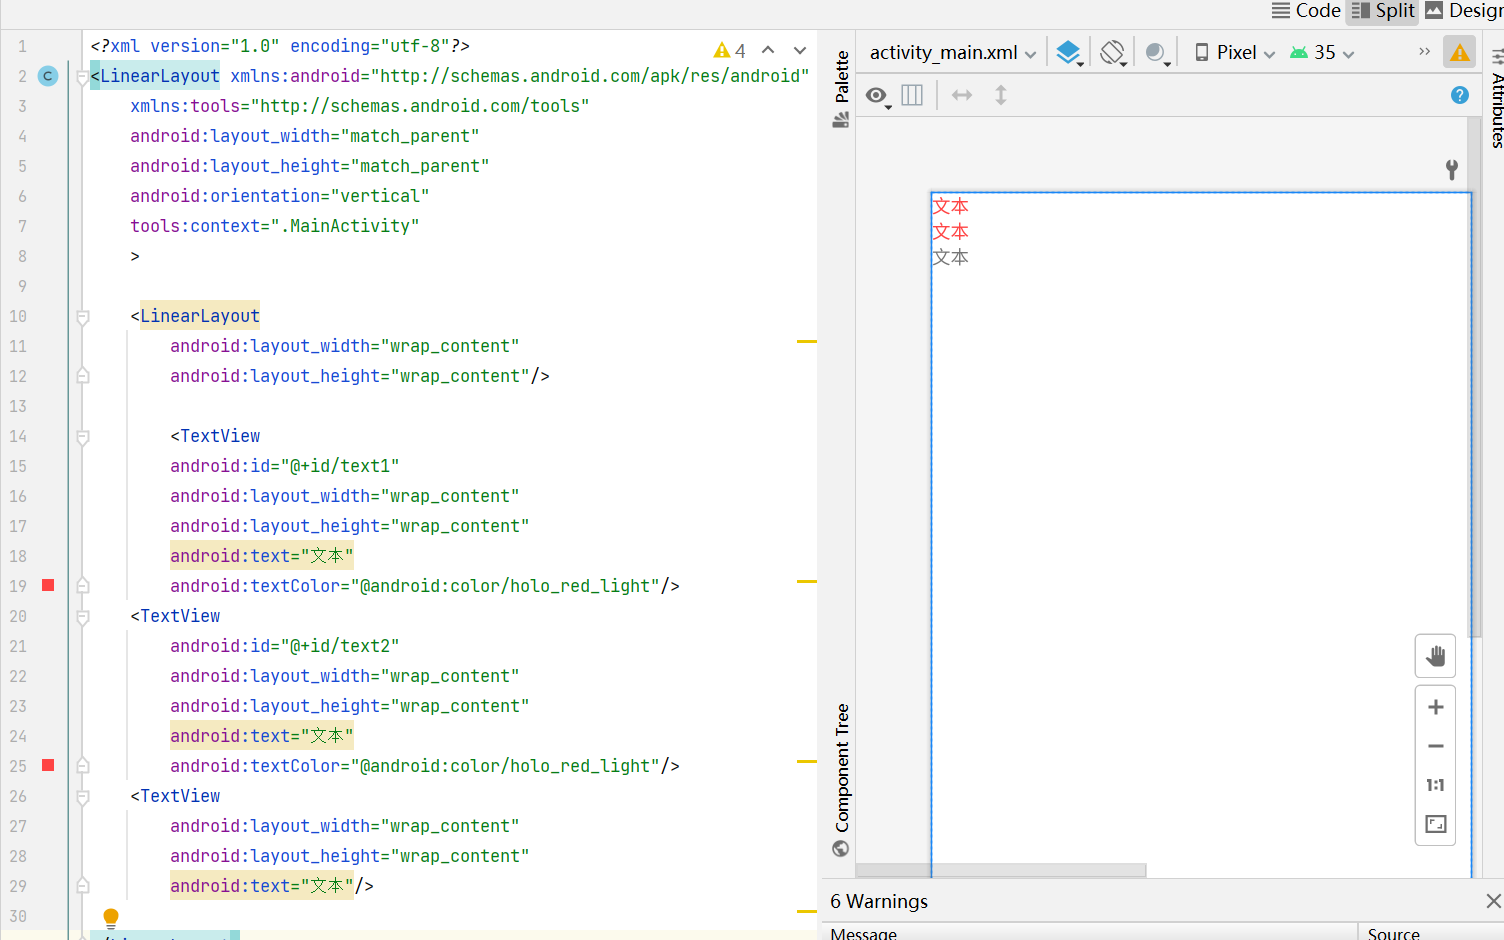This screenshot has height=940, width=1504.
Task: Switch to Design view mode
Action: [1464, 11]
